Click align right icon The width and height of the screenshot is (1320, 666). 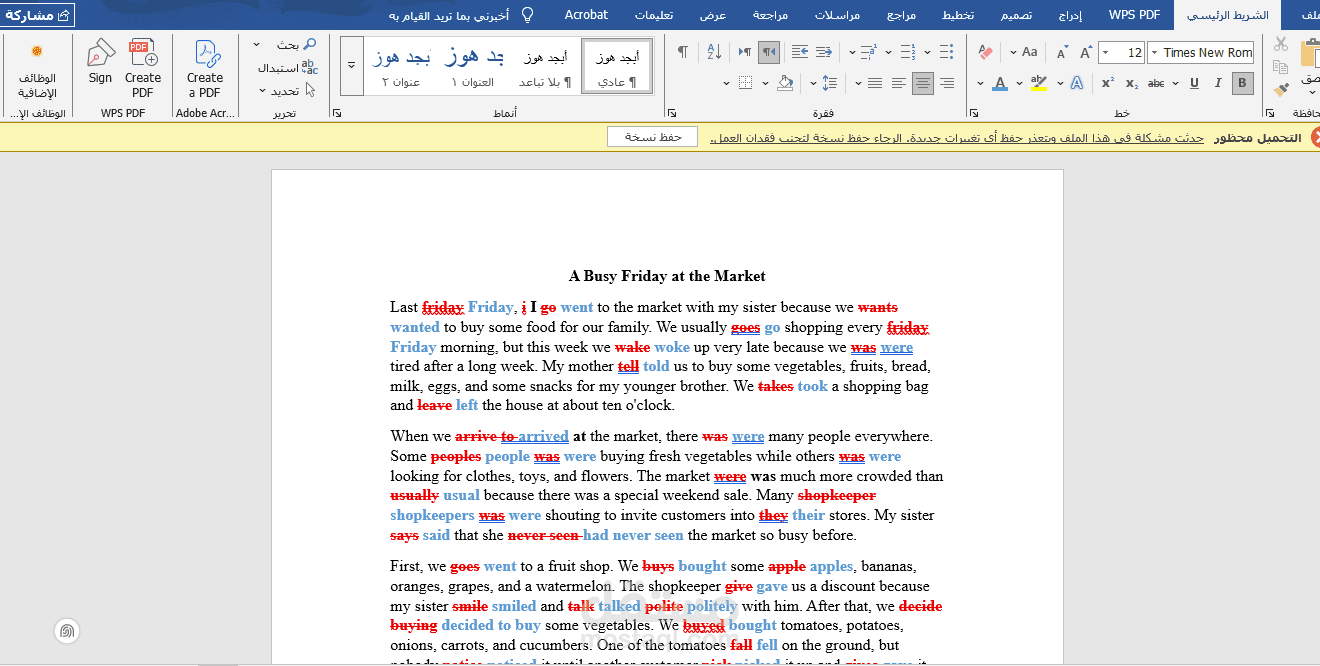(x=947, y=83)
